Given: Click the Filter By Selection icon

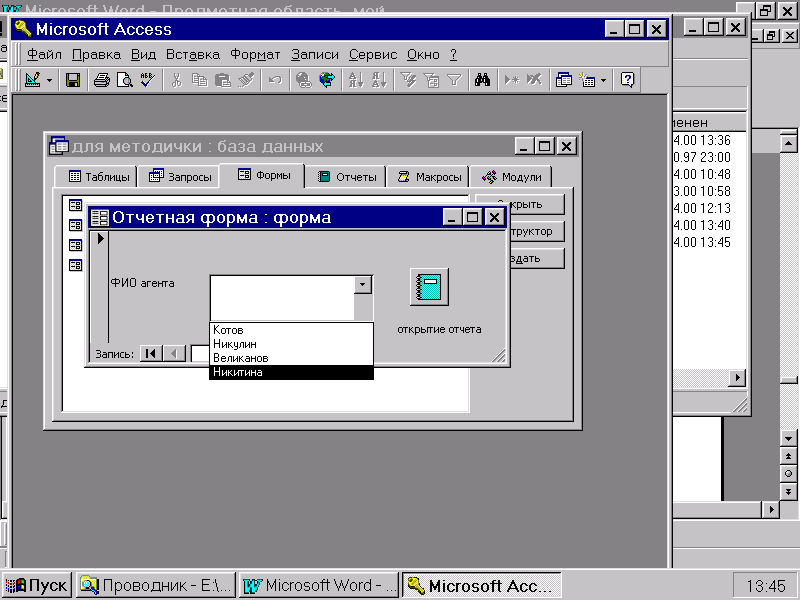Looking at the screenshot, I should [408, 80].
